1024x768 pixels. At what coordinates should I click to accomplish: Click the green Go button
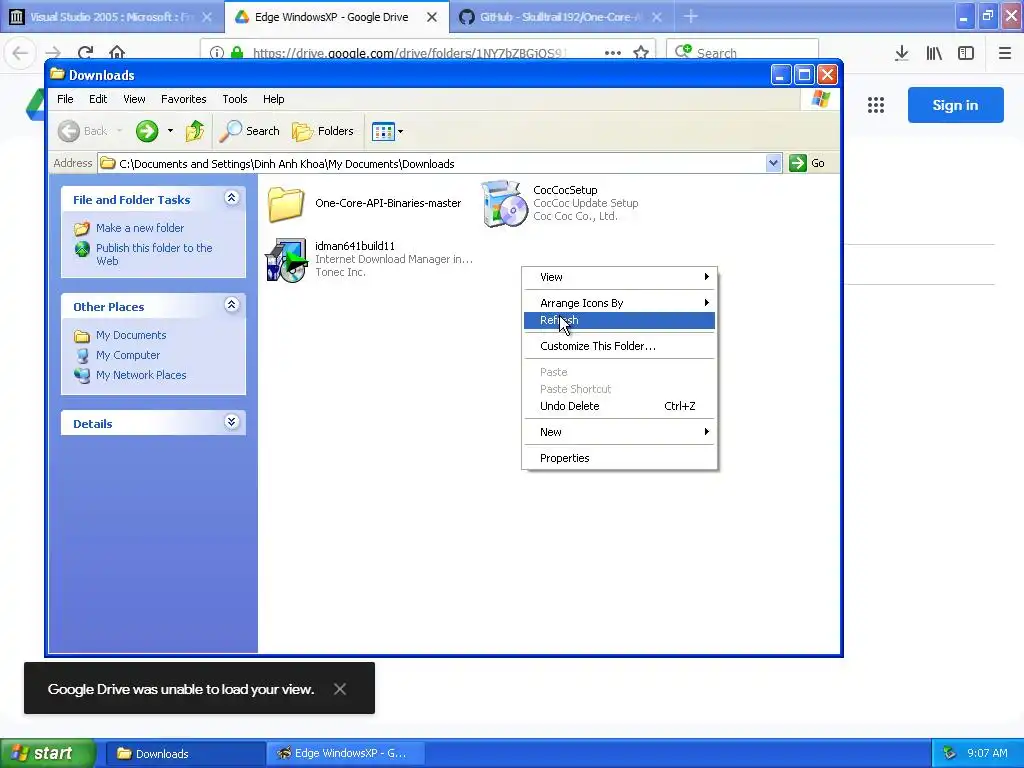[x=807, y=163]
